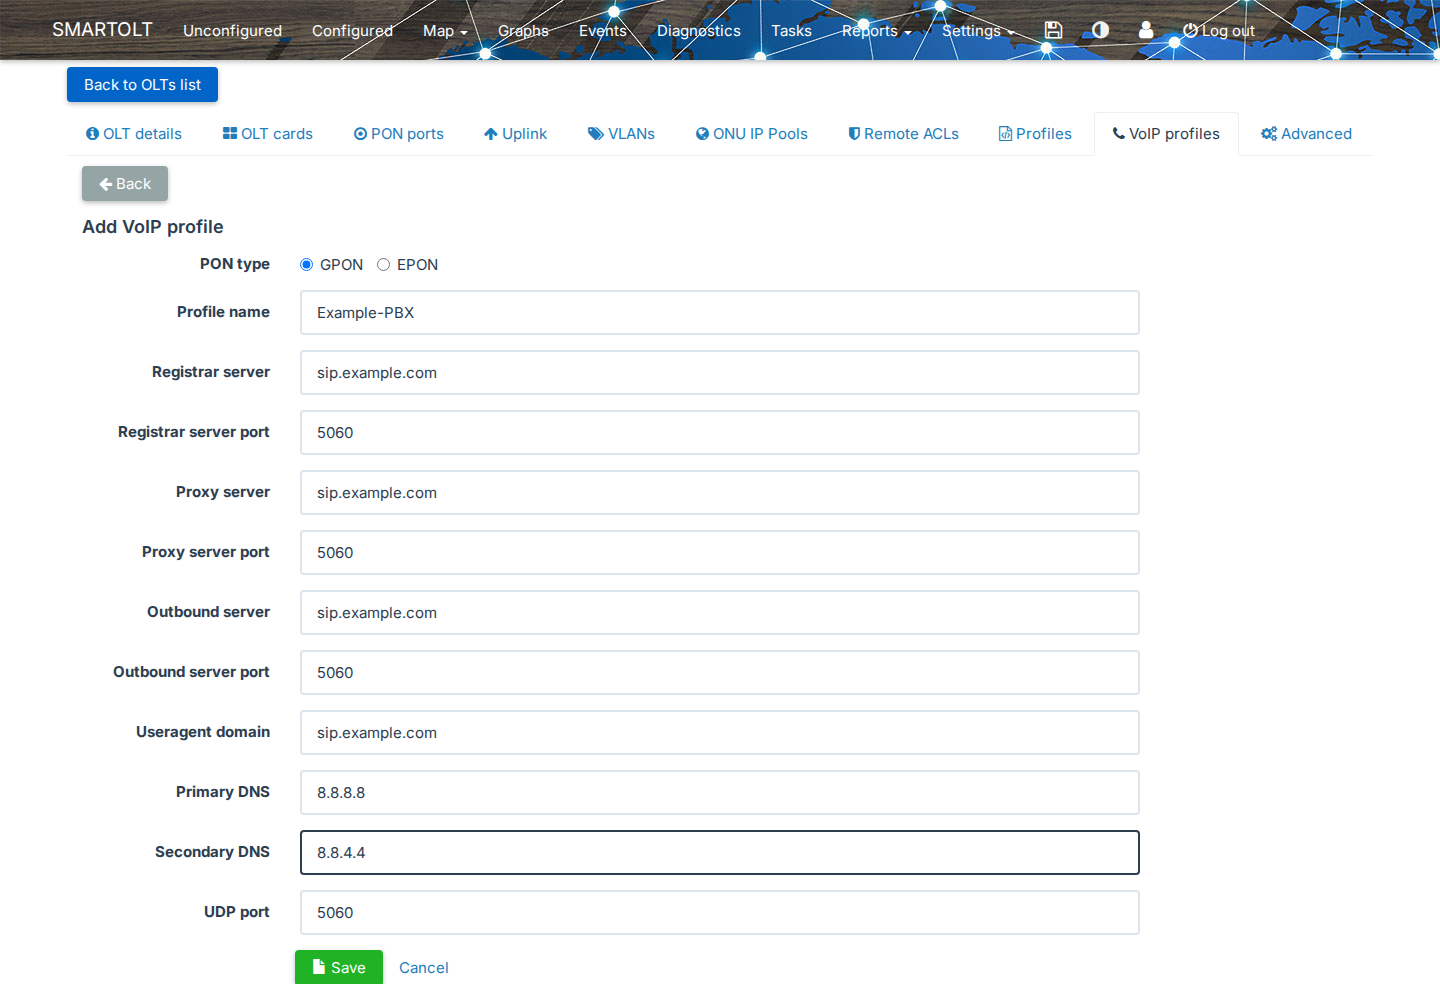Click the Cancel link
The image size is (1440, 984).
[x=424, y=968]
